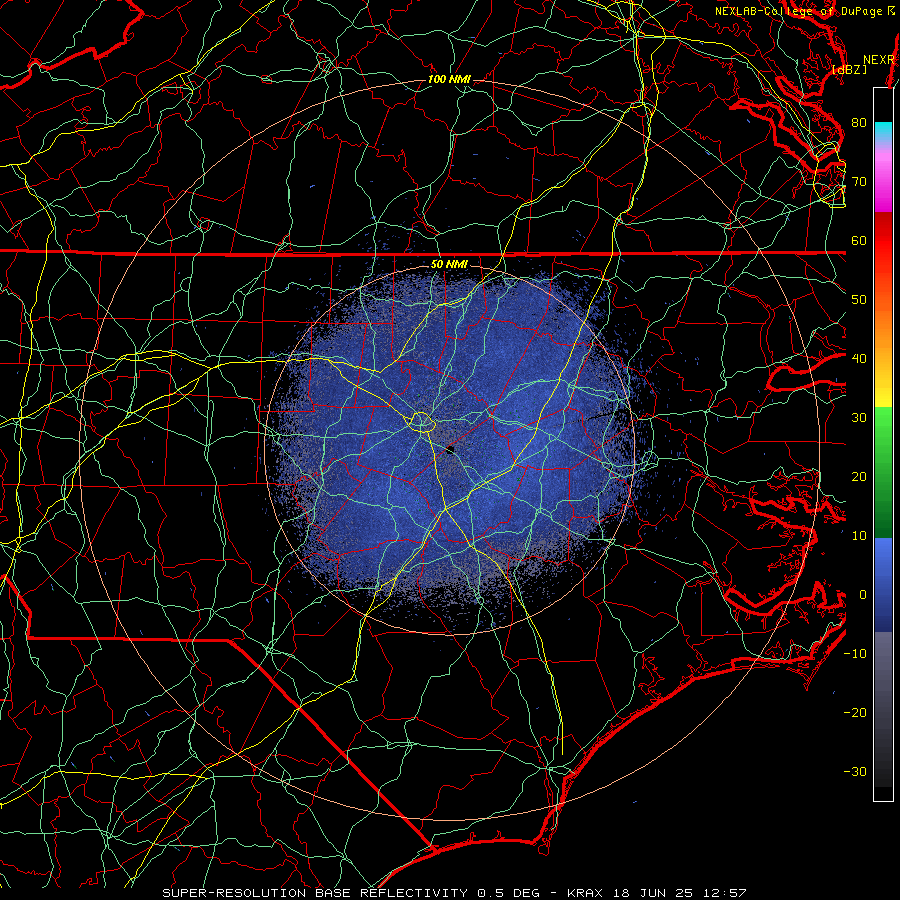Click the 10 value on the dBZ scale
The image size is (900, 900).
859,536
